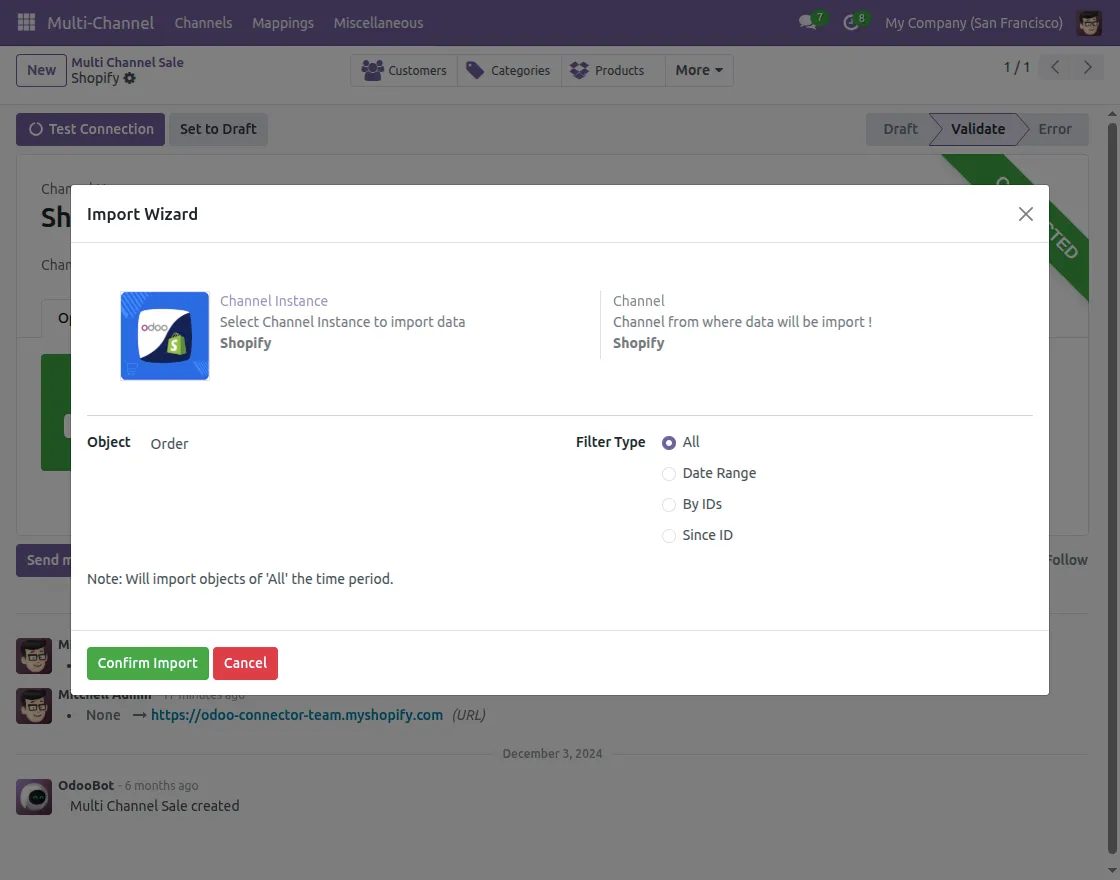The height and width of the screenshot is (880, 1120).
Task: Select the By IDs filter type
Action: pyautogui.click(x=668, y=504)
